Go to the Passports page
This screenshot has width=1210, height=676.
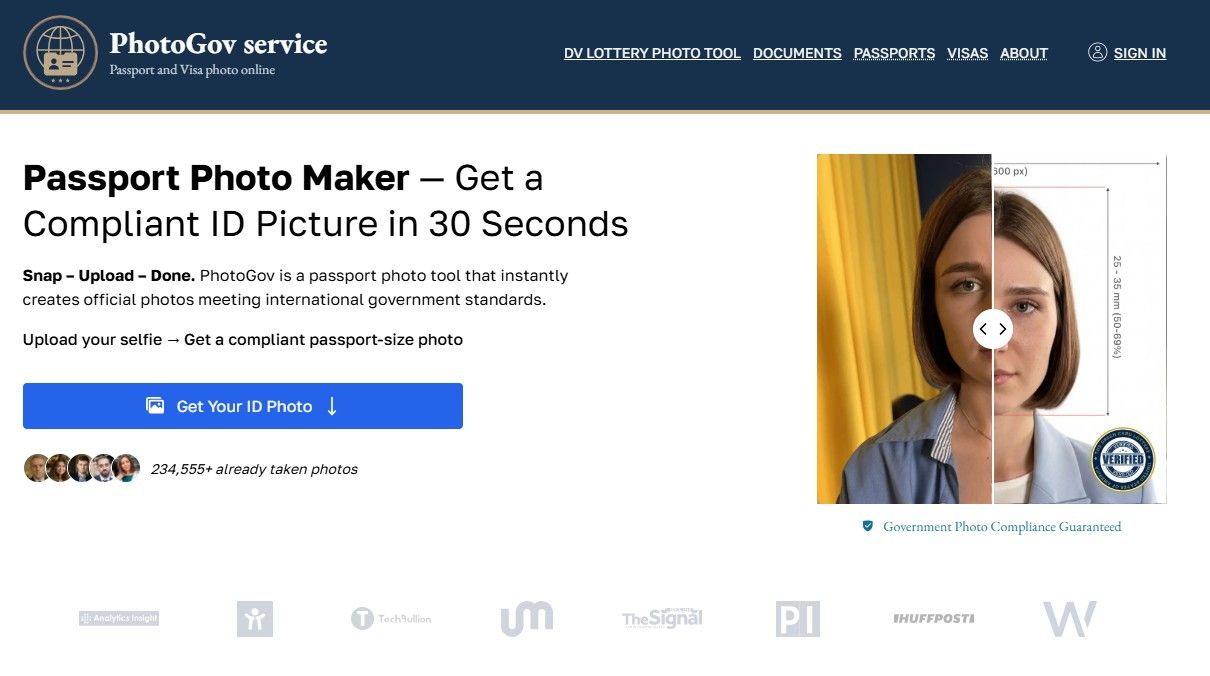(894, 54)
